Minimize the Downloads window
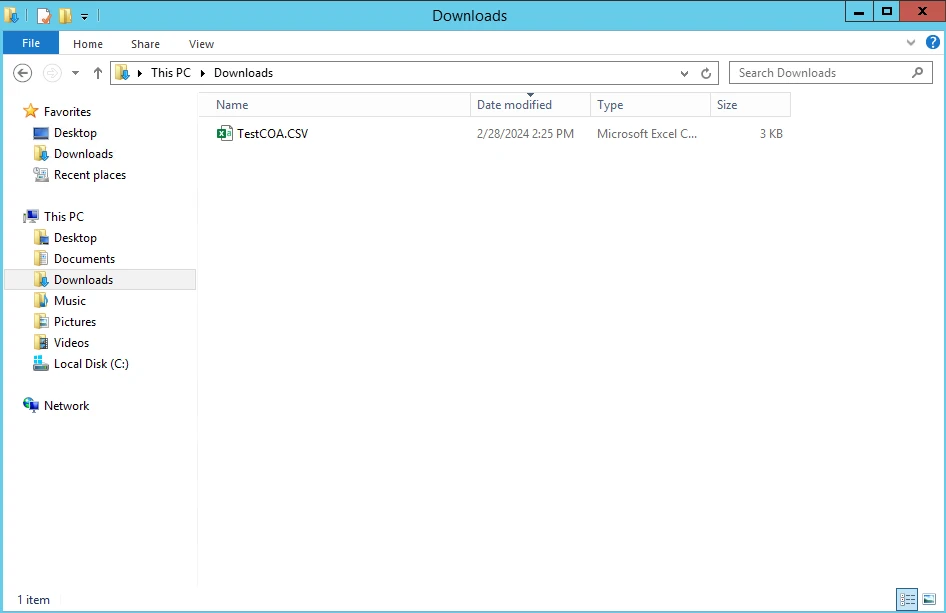This screenshot has width=946, height=613. click(x=859, y=11)
